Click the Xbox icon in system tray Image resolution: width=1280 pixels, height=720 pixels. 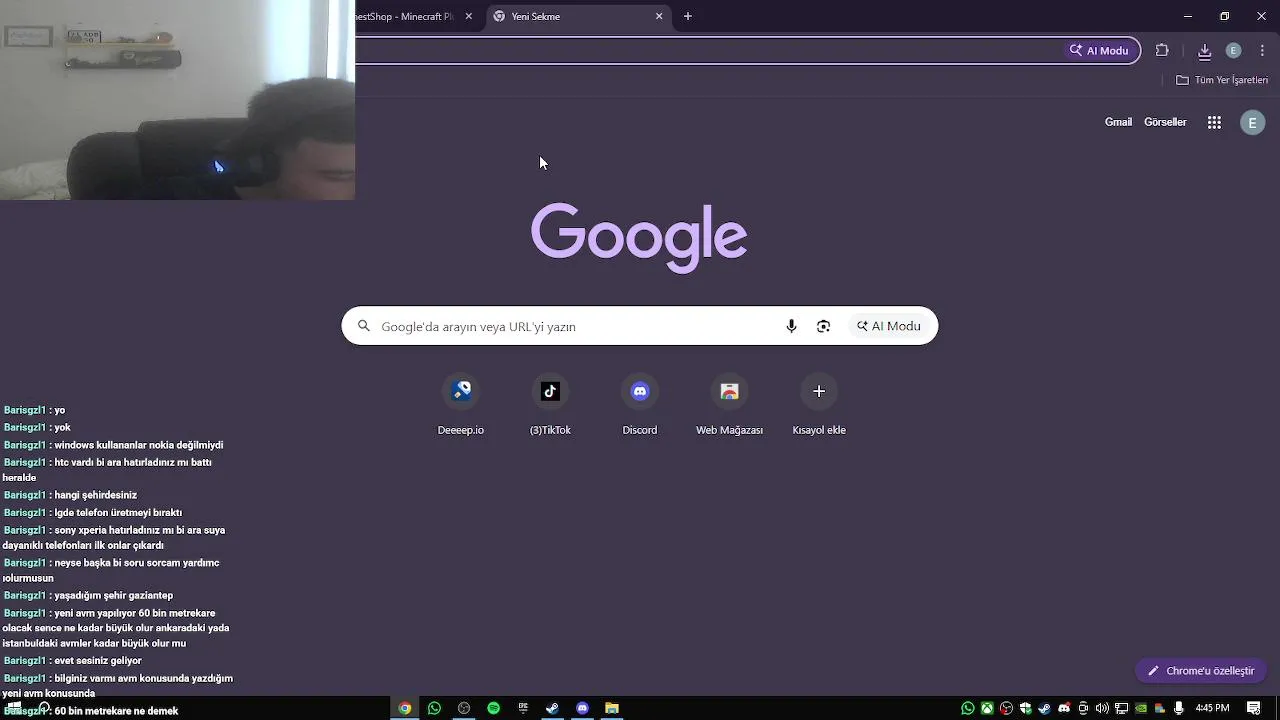point(987,708)
